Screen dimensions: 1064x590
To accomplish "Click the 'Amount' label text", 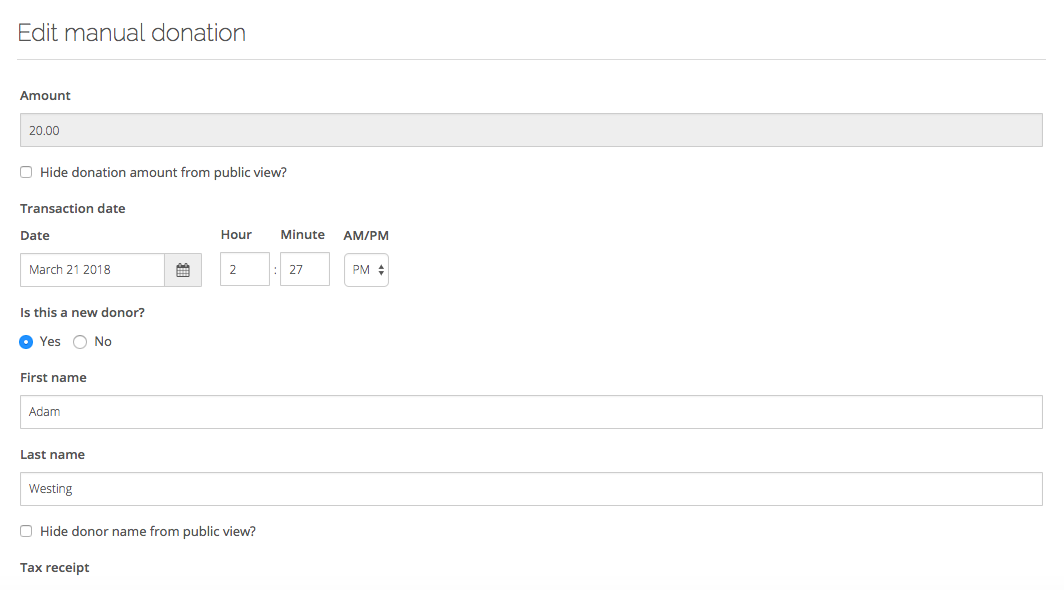I will point(46,96).
